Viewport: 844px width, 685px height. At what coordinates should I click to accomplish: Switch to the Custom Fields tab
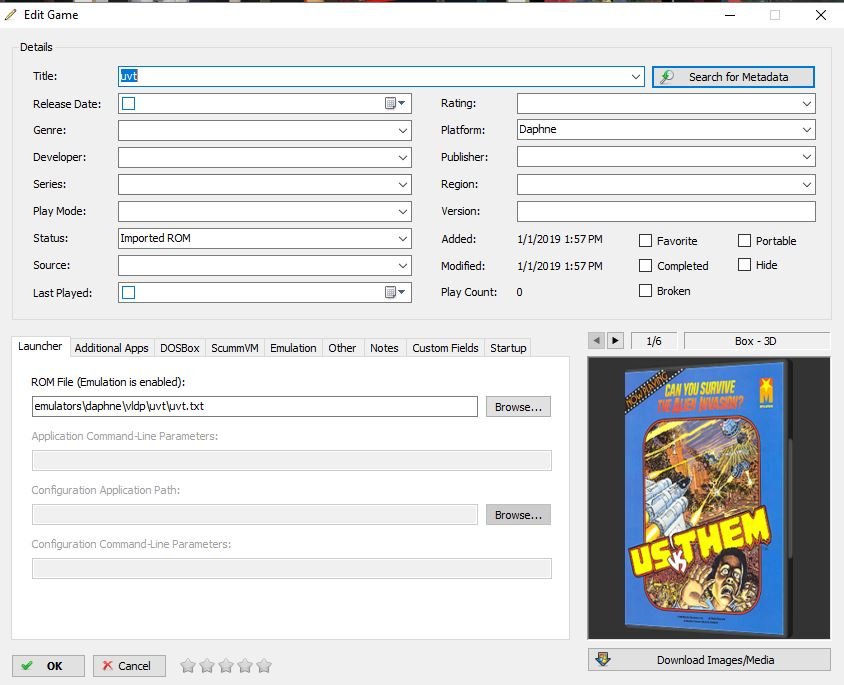445,348
